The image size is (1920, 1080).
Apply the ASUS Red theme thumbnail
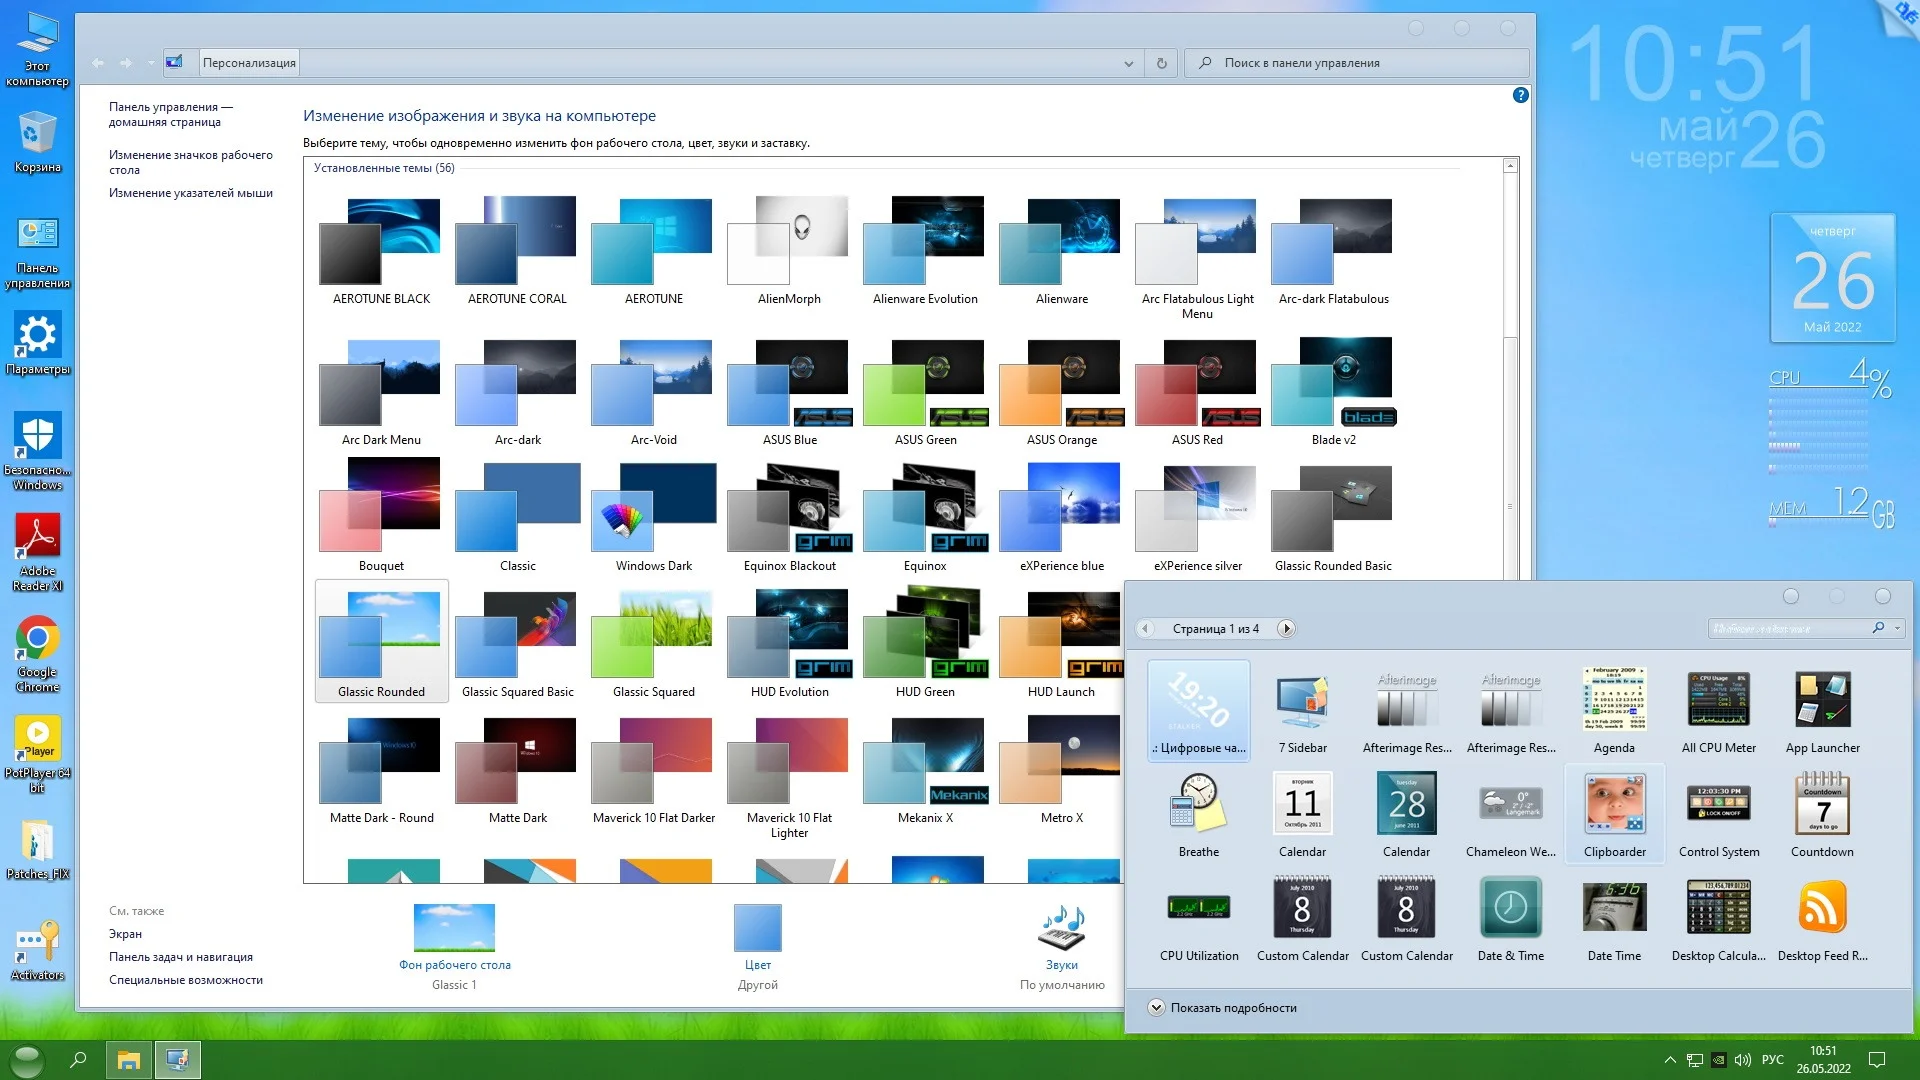point(1197,385)
